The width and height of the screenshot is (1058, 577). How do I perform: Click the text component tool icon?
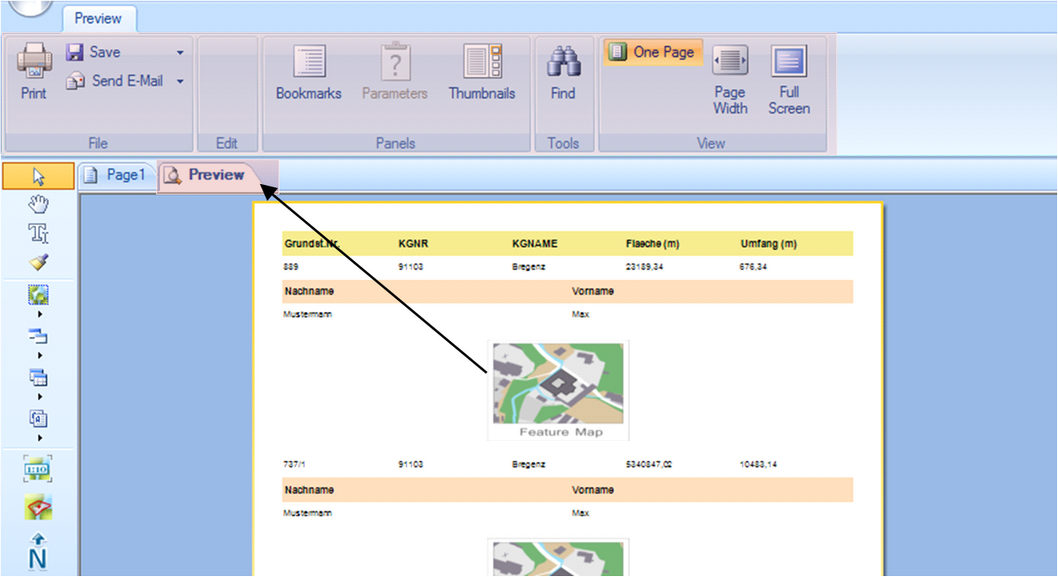coord(38,419)
